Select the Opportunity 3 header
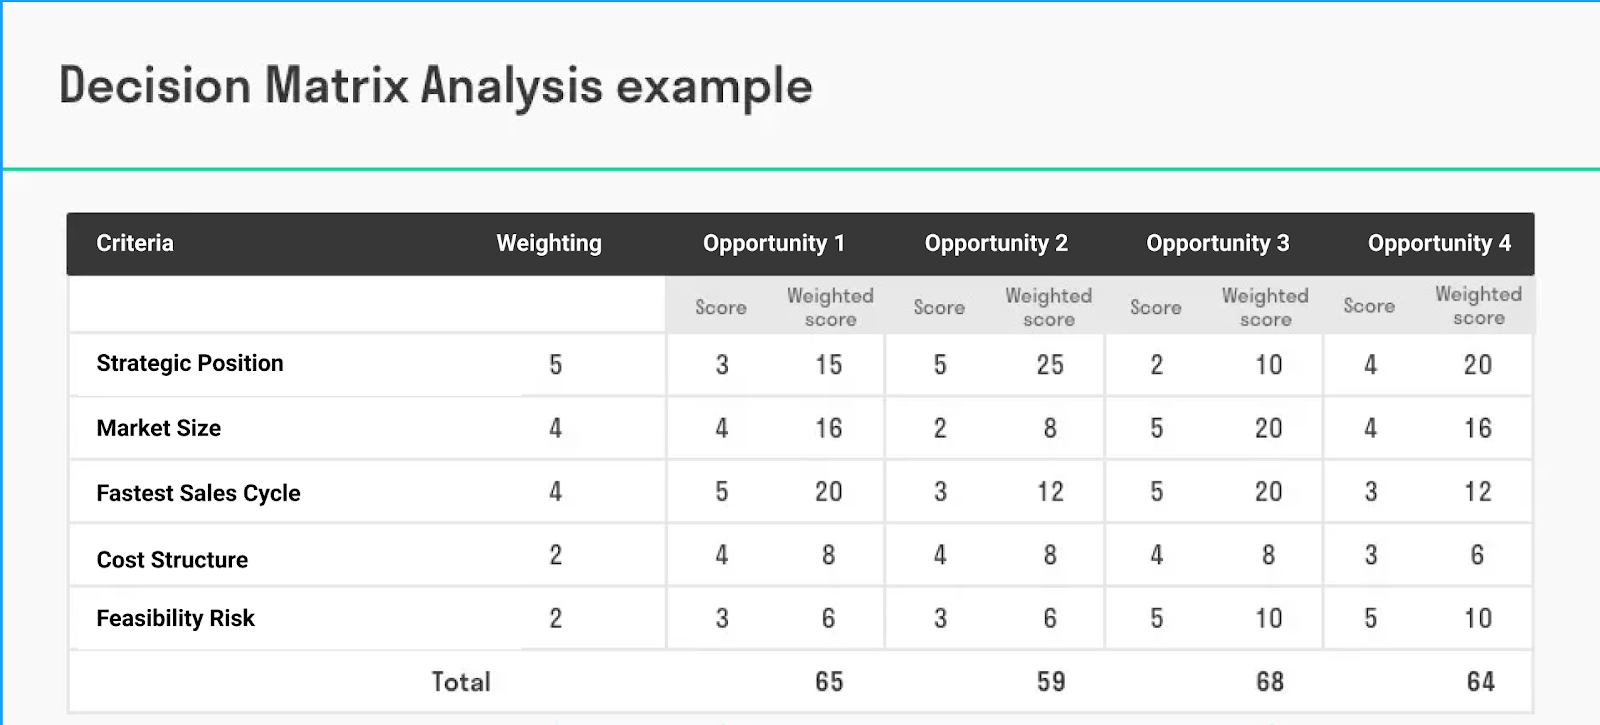Viewport: 1600px width, 725px height. tap(1217, 243)
